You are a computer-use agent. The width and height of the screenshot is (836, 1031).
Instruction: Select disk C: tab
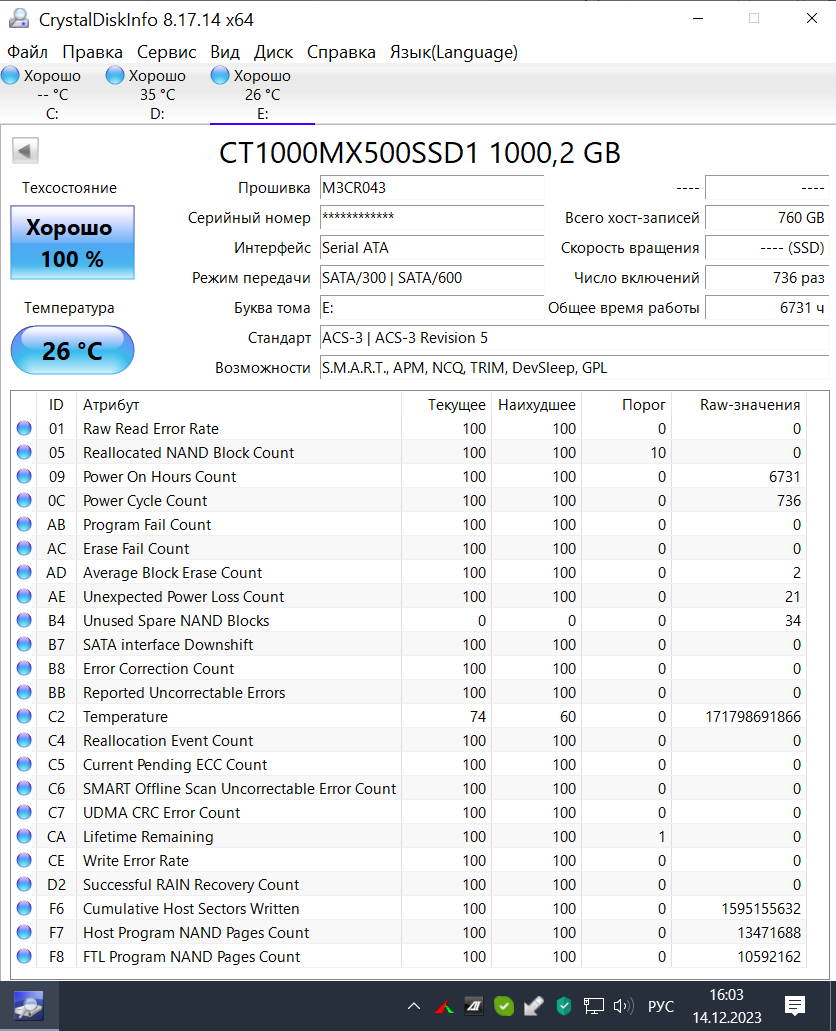[52, 94]
